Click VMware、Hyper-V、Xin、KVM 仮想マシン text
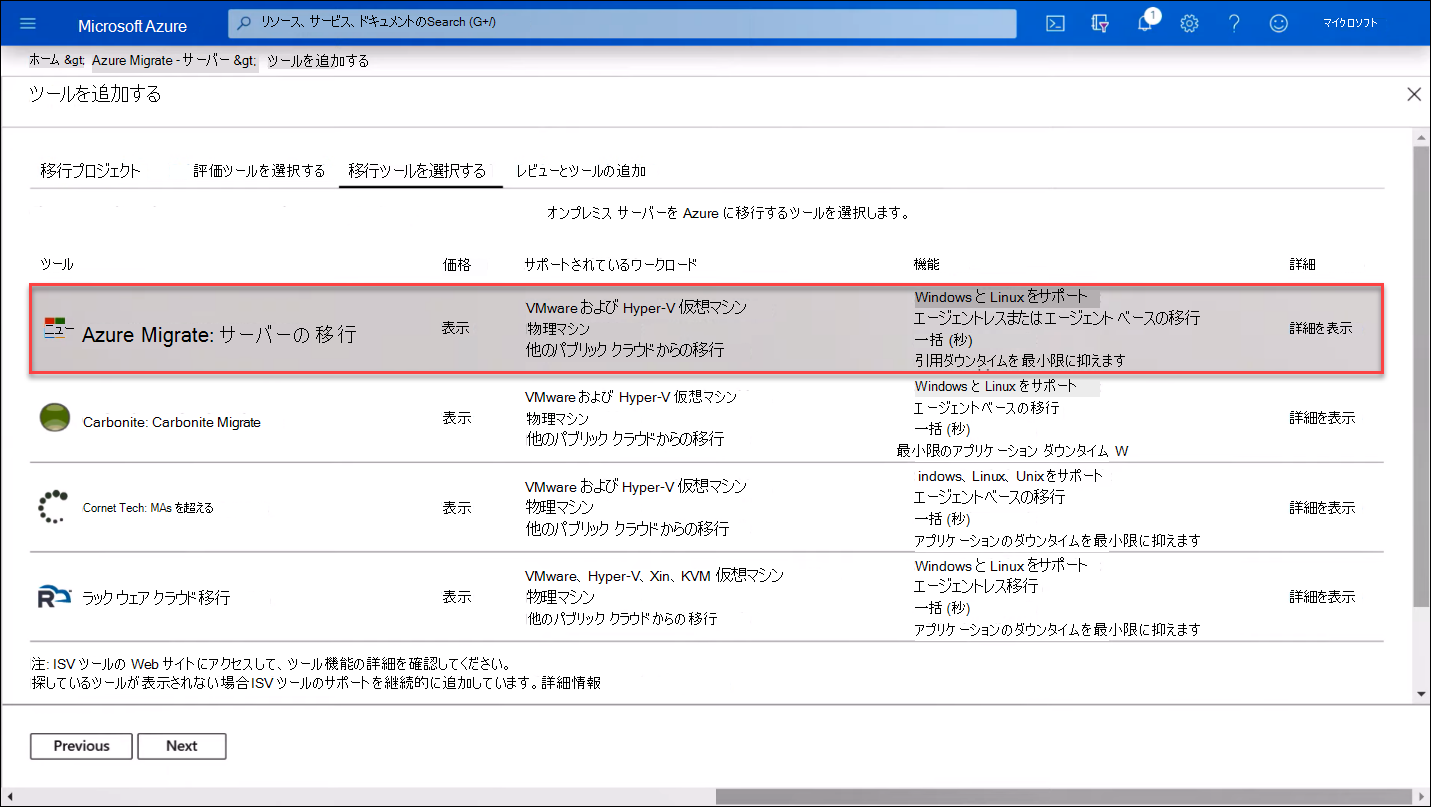The image size is (1431, 807). pyautogui.click(x=654, y=576)
